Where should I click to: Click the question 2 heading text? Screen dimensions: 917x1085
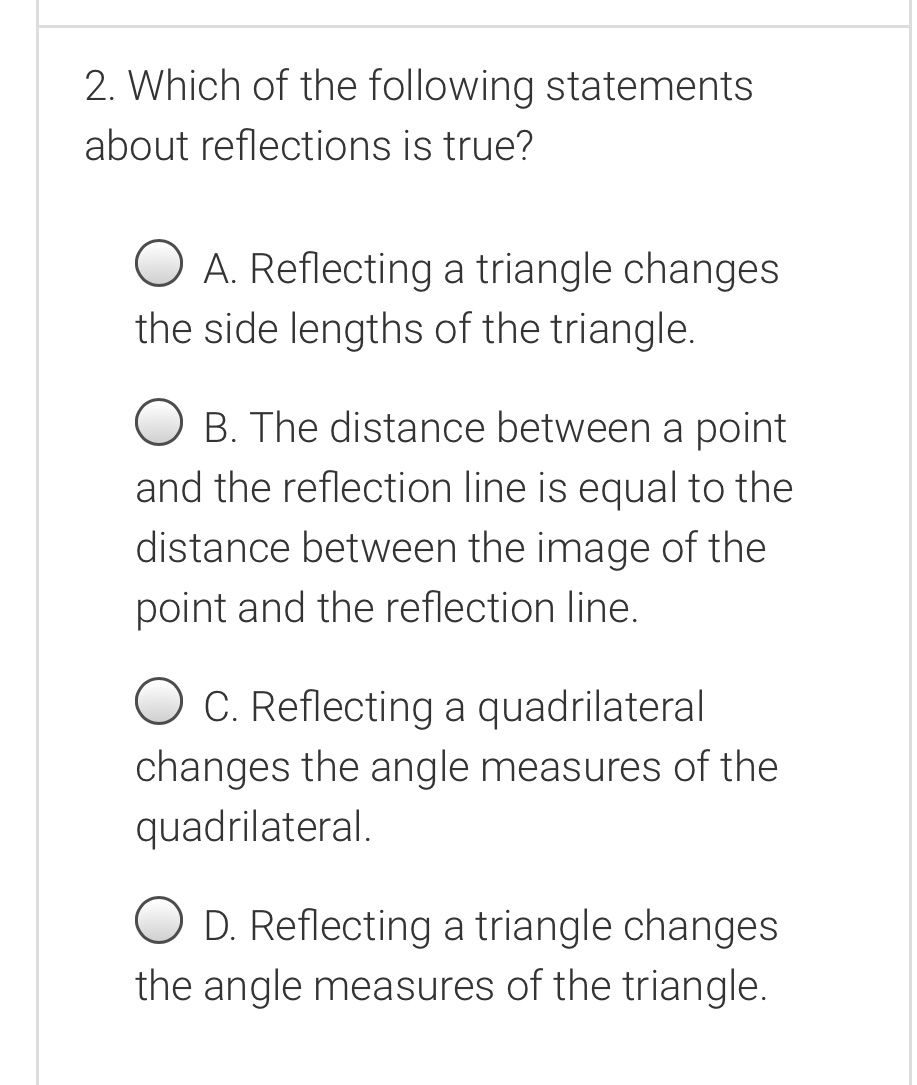point(417,86)
